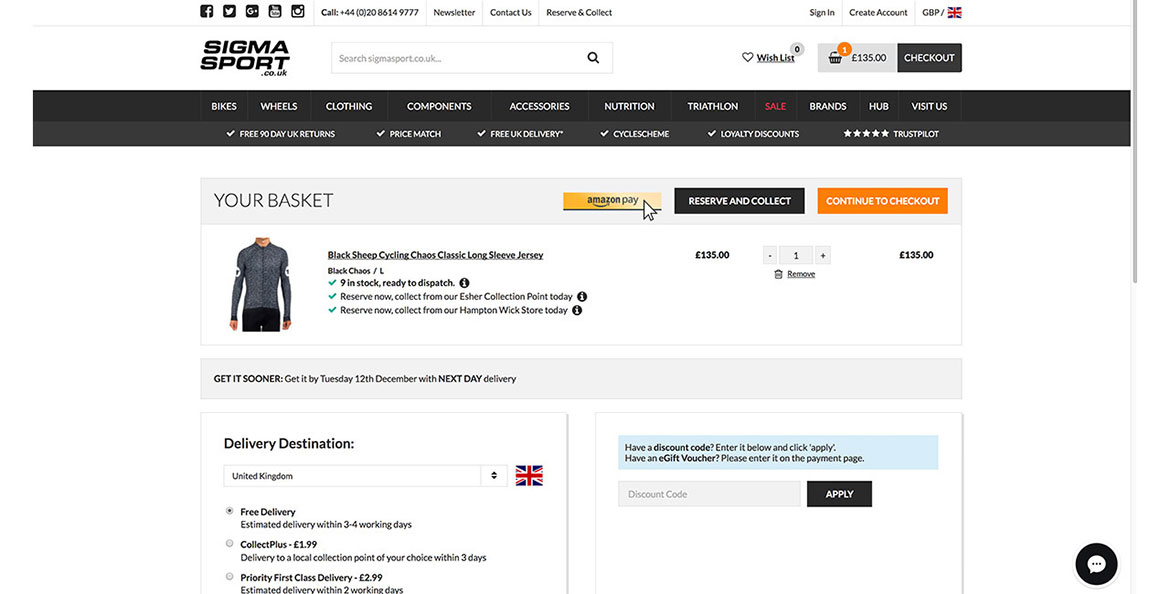Click the Create Account link
1170x594 pixels.
click(x=878, y=13)
